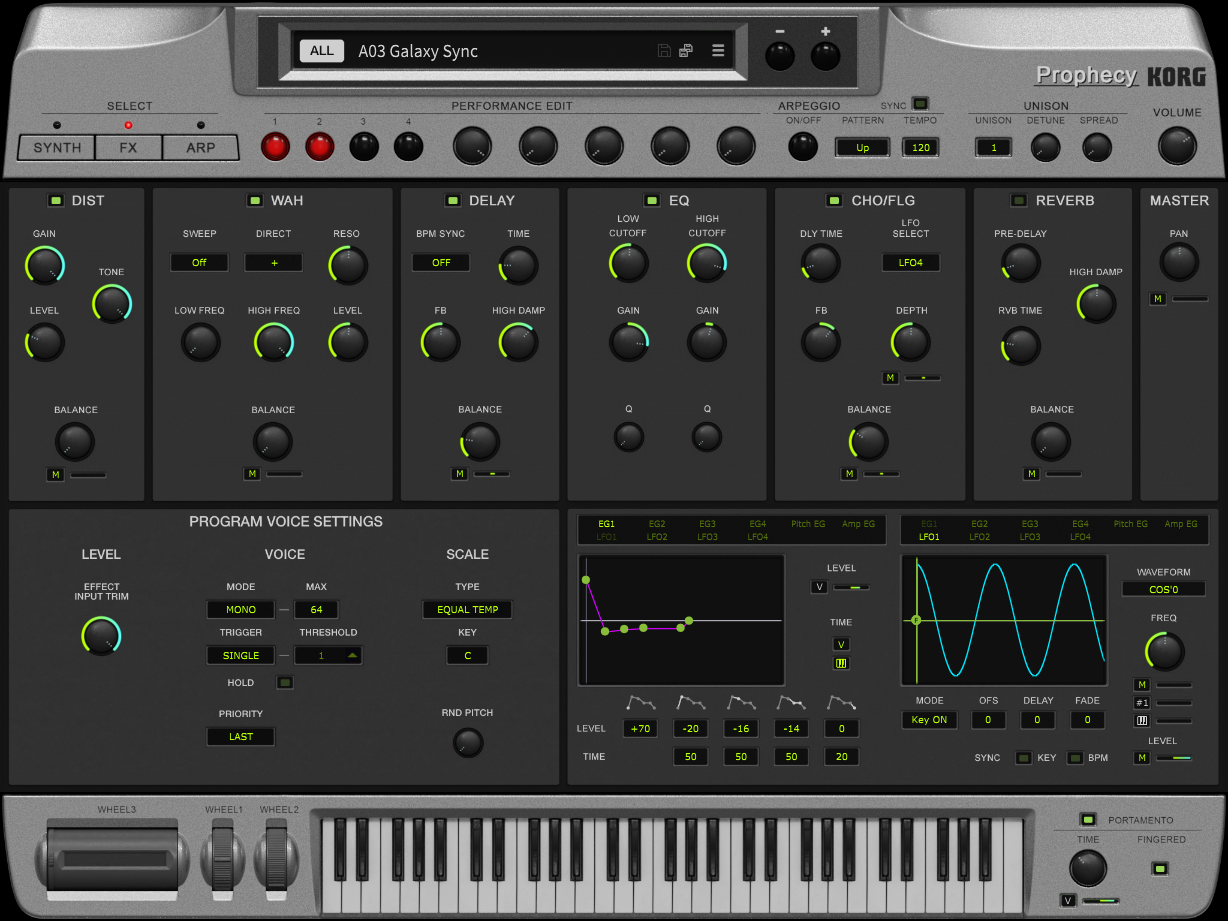Click the M button under WAH balance
The height and width of the screenshot is (921, 1228).
[x=252, y=474]
